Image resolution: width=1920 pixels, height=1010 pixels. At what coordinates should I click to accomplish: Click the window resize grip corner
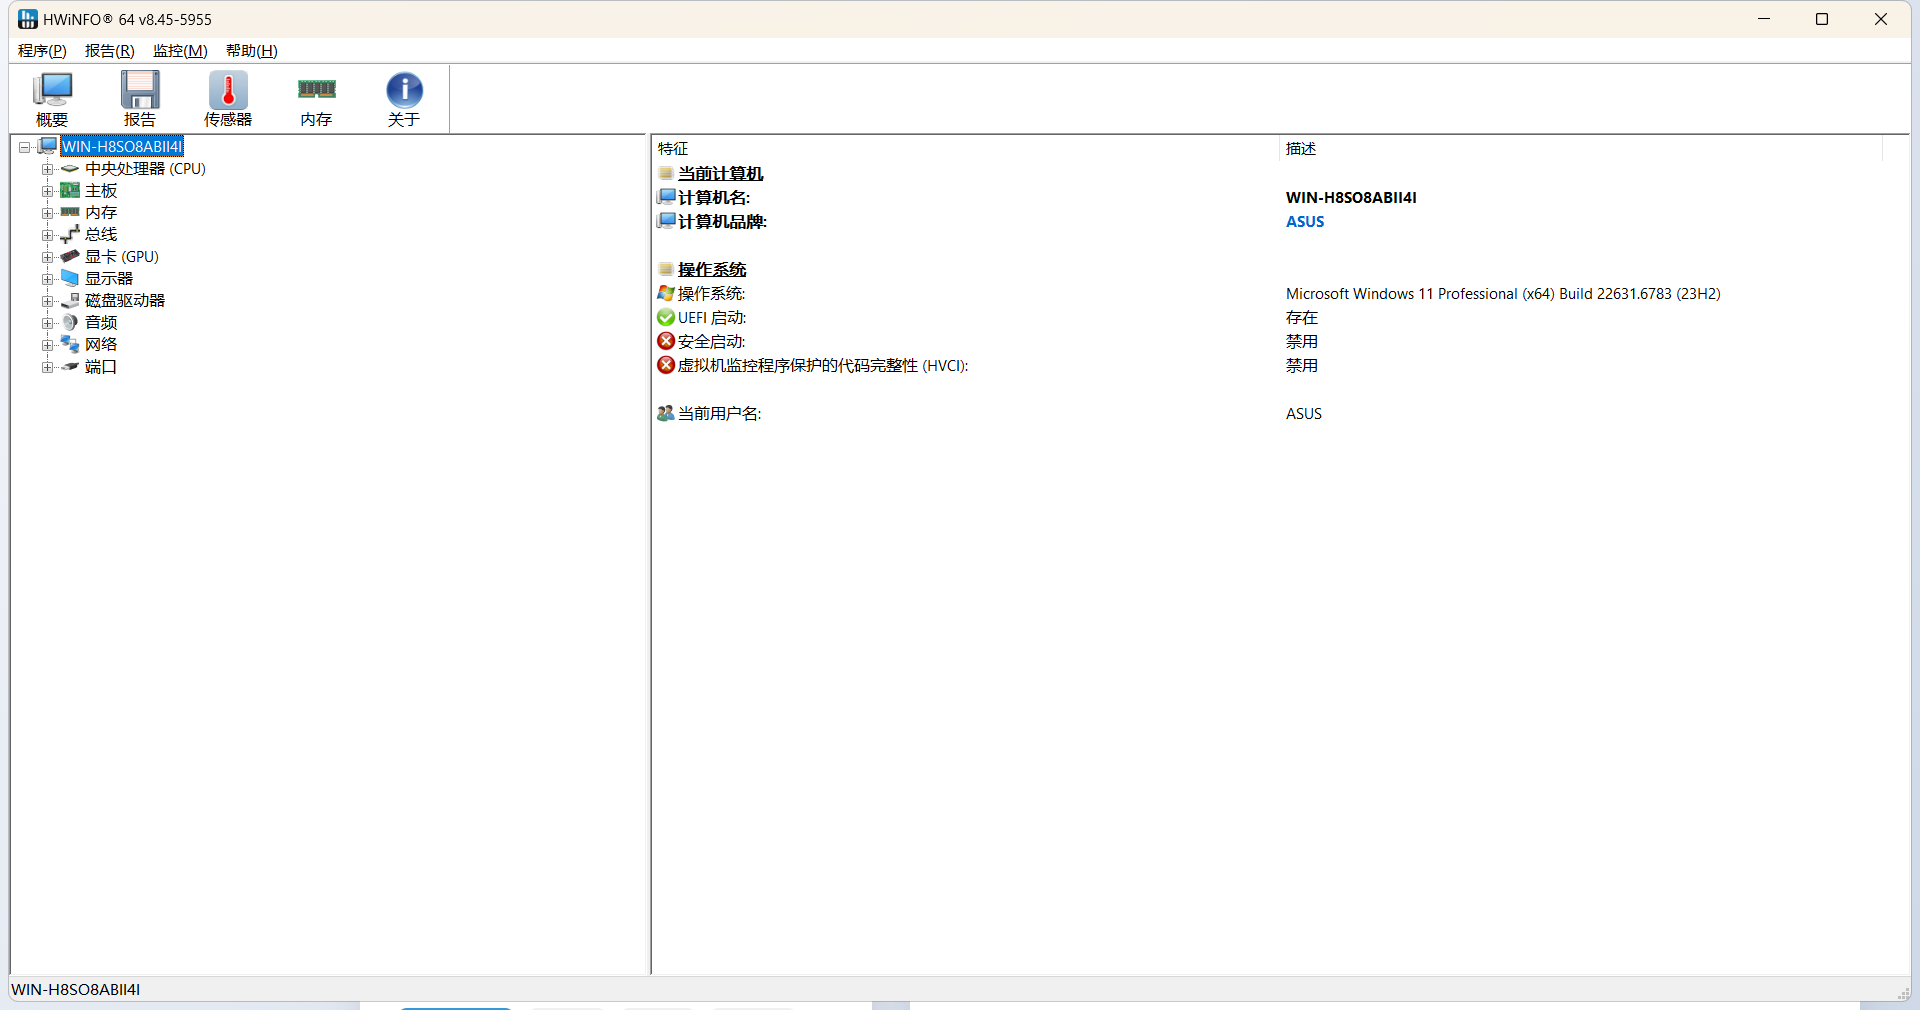1903,992
